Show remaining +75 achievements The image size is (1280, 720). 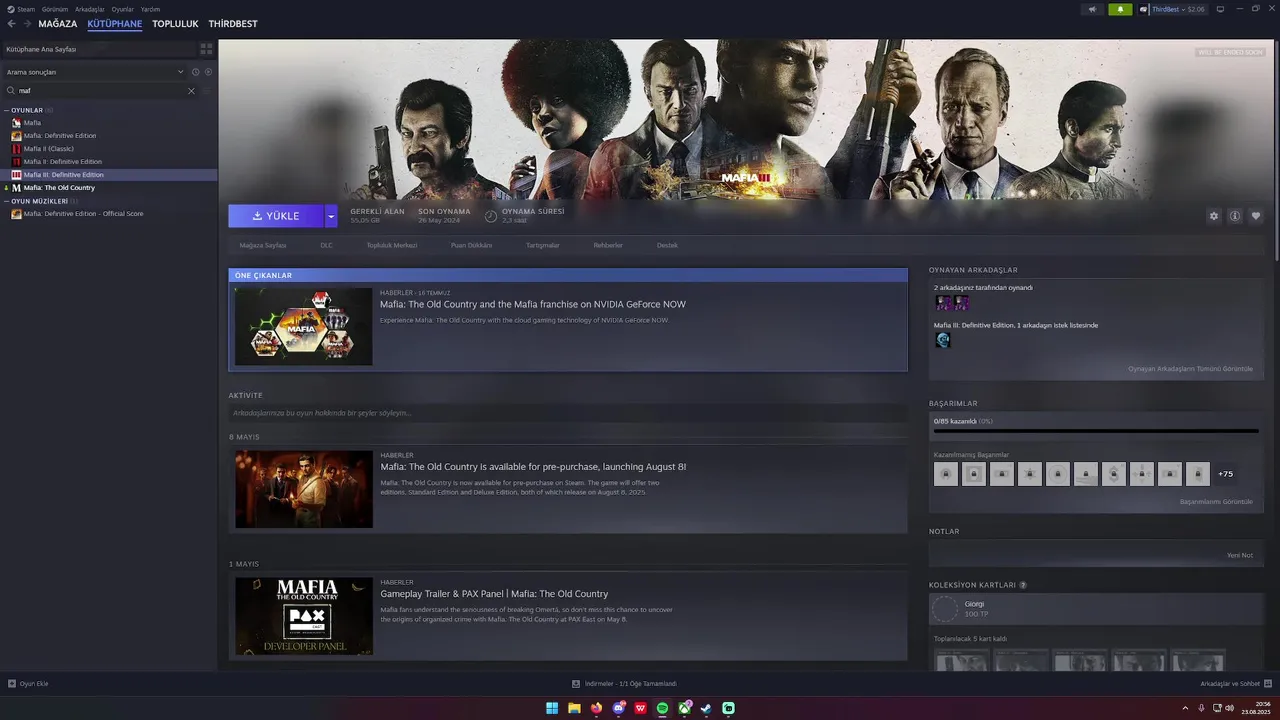1225,474
